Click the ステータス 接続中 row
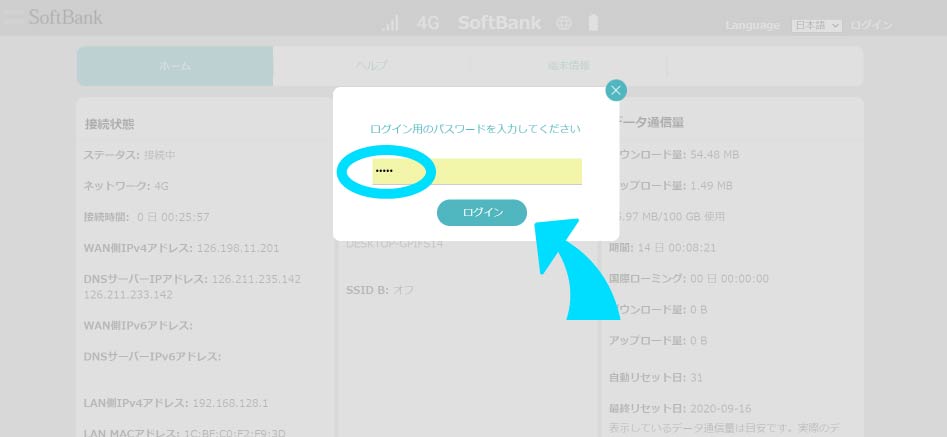The image size is (947, 437). [129, 155]
